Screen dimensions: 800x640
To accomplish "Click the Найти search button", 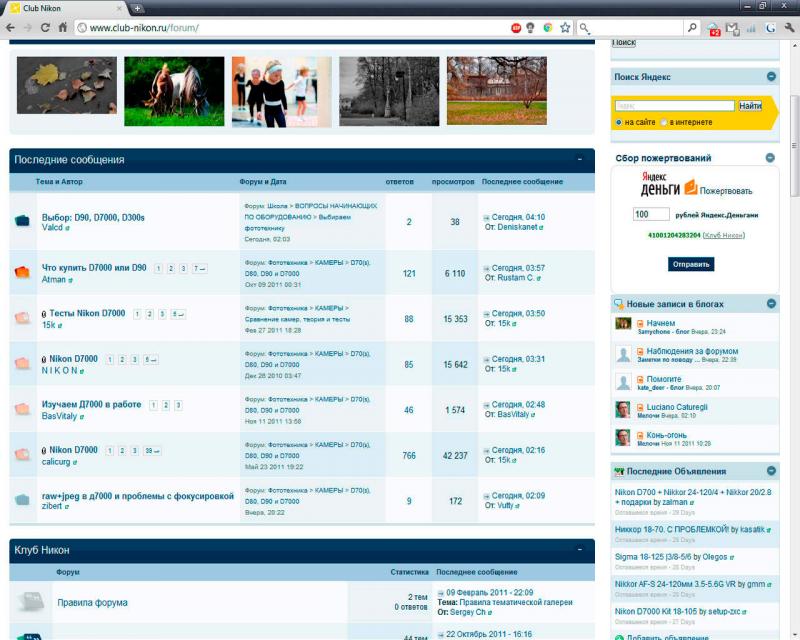I will [x=750, y=106].
